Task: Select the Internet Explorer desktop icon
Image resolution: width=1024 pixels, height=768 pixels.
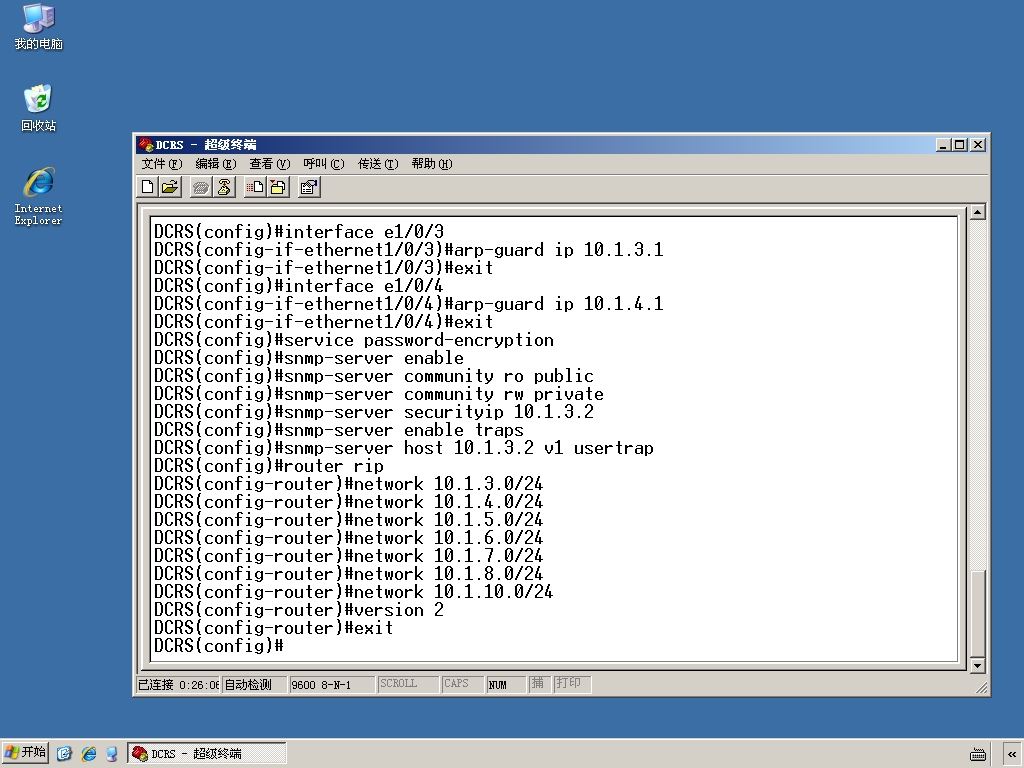Action: (39, 196)
